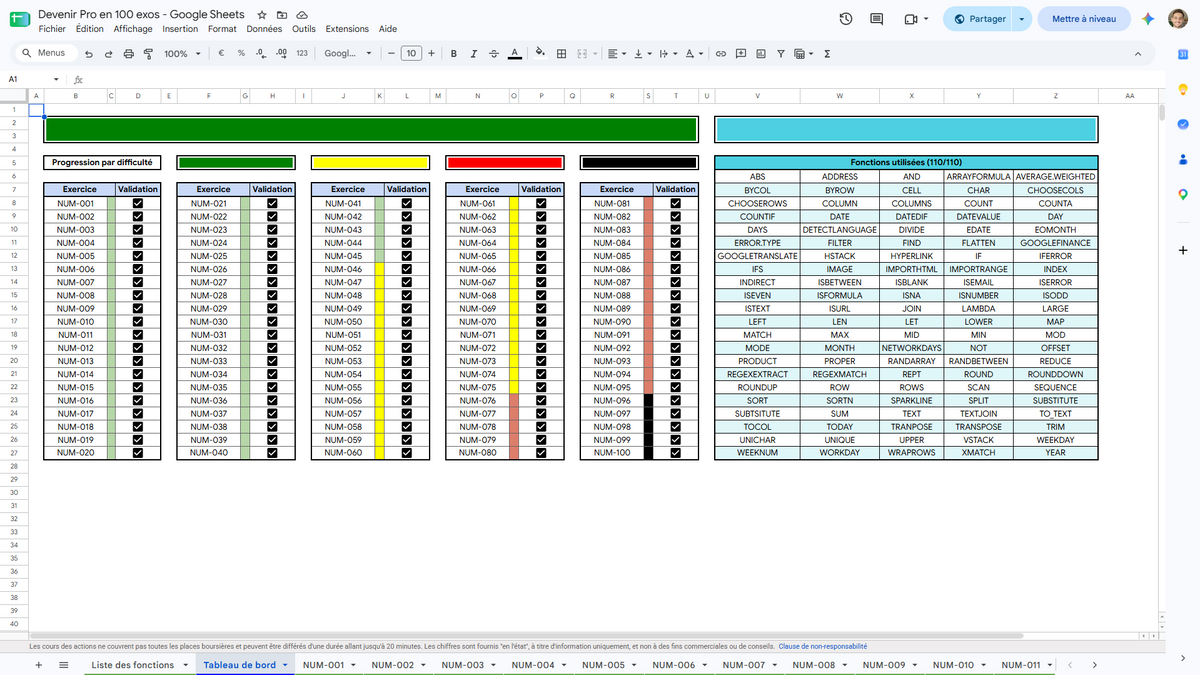Open the Extensions menu
The height and width of the screenshot is (675, 1200).
pos(347,29)
